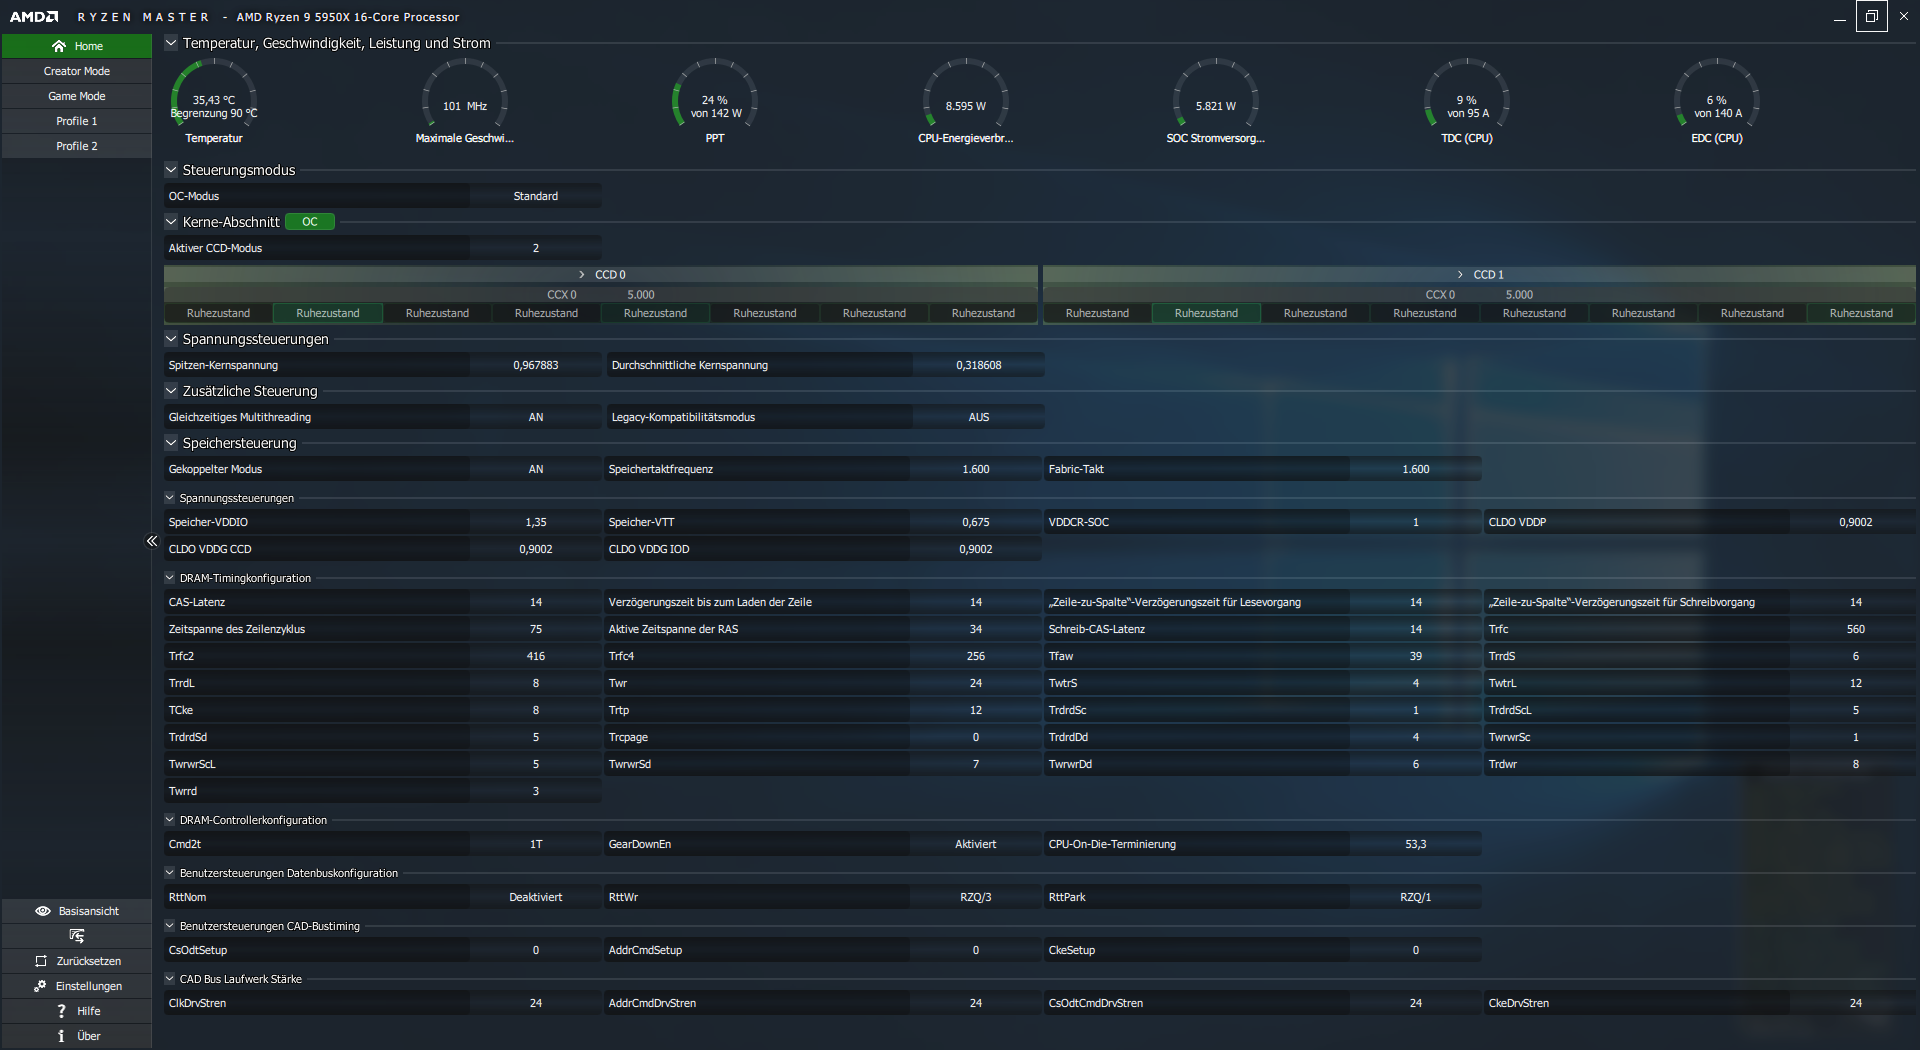Click the Gekoppelter Modus value AN
This screenshot has height=1050, width=1920.
536,469
